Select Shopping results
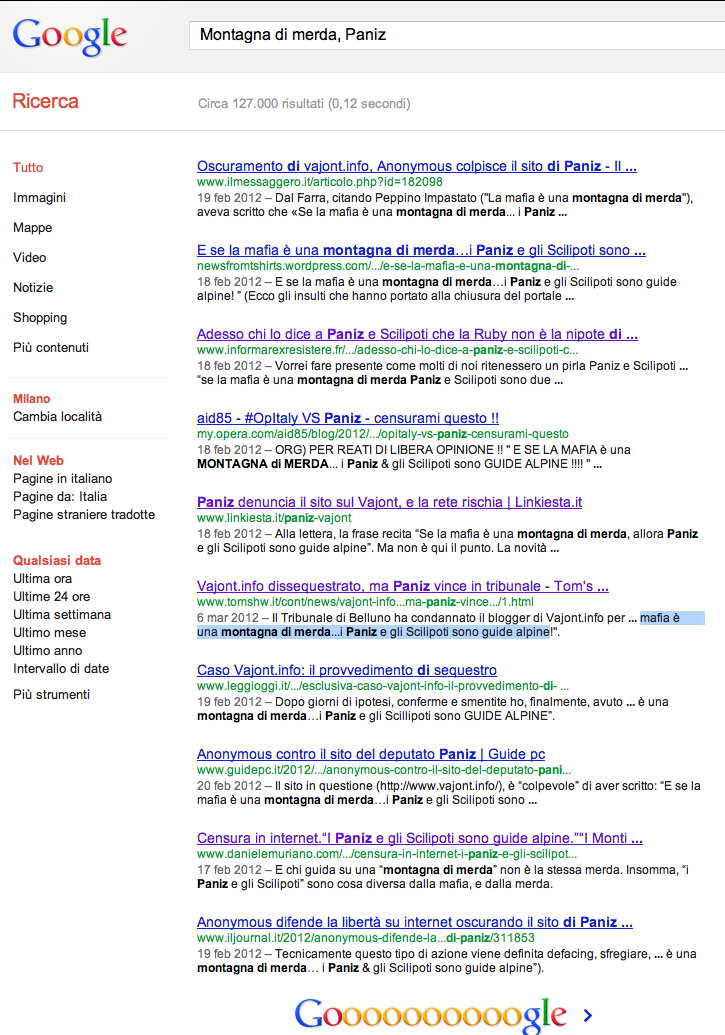This screenshot has height=1035, width=725. click(40, 317)
